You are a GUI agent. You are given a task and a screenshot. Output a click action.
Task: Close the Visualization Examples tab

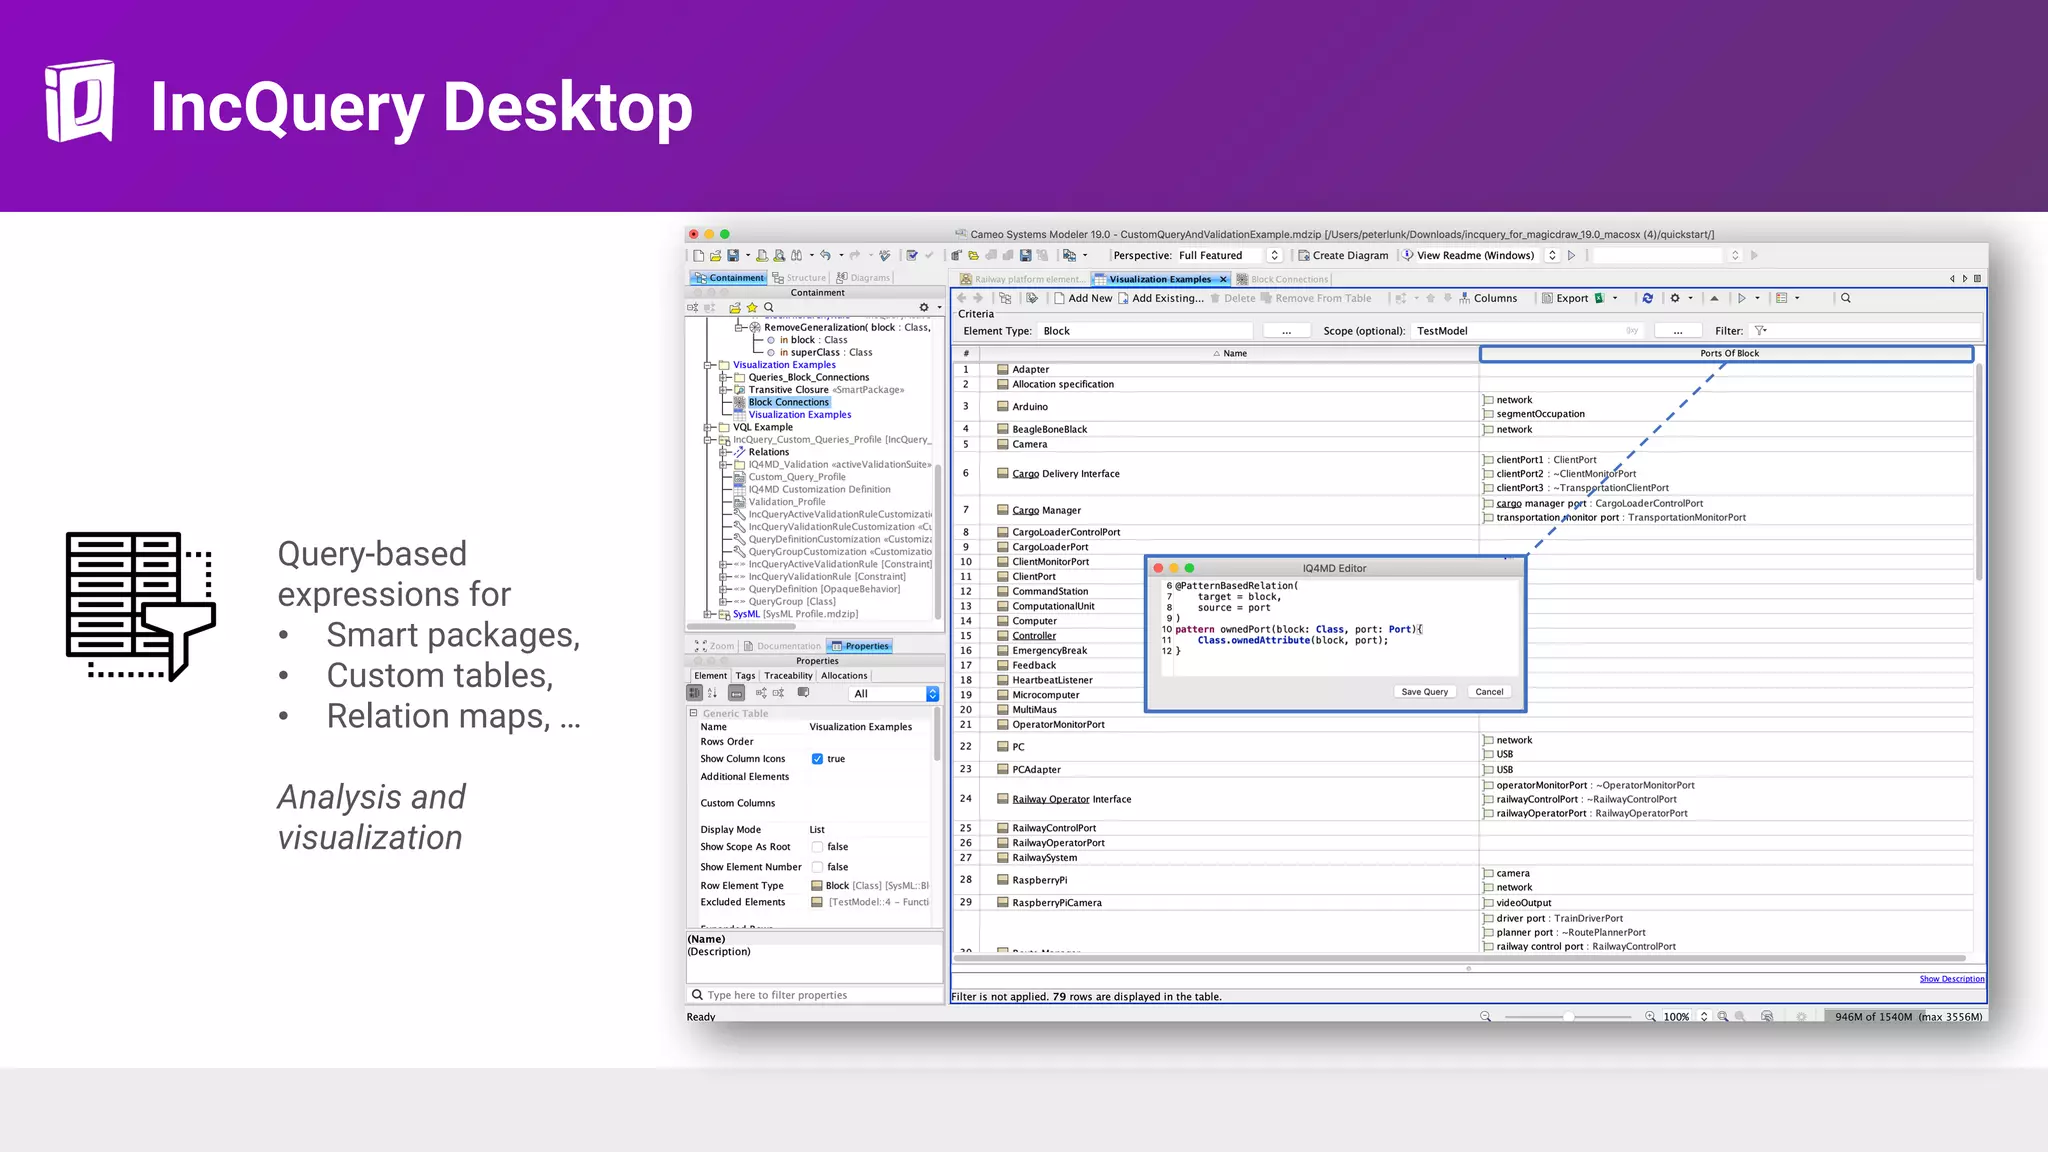tap(1222, 280)
